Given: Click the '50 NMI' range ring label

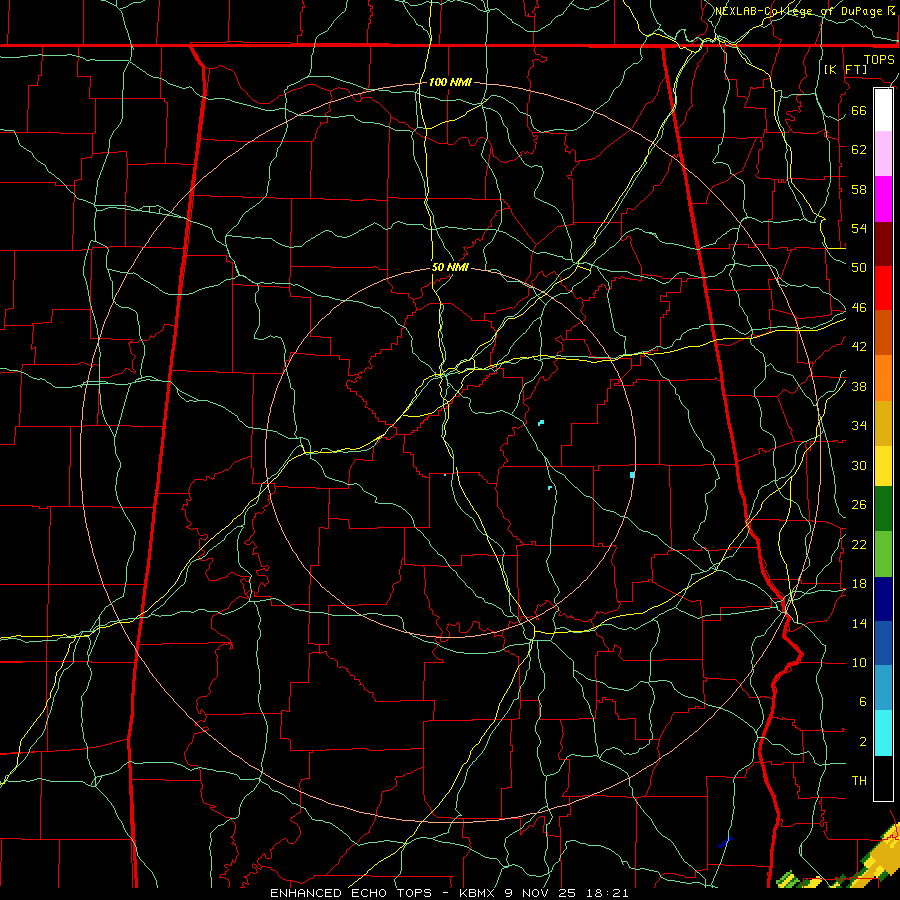Looking at the screenshot, I should tap(450, 267).
